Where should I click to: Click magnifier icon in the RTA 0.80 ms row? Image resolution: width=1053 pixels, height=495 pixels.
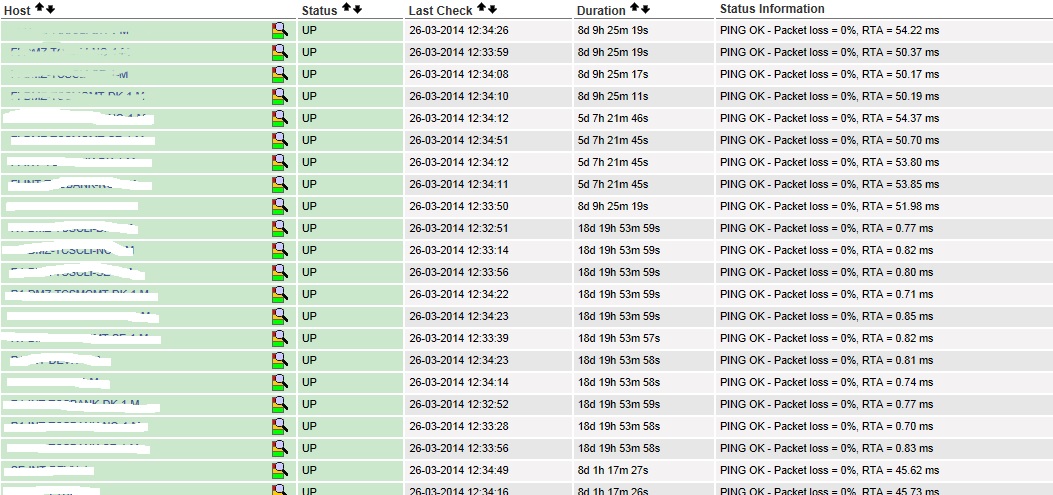279,273
